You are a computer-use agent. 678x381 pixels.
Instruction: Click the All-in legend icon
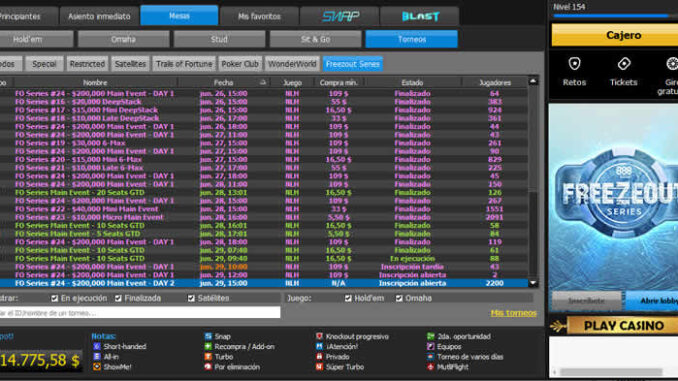pyautogui.click(x=97, y=356)
